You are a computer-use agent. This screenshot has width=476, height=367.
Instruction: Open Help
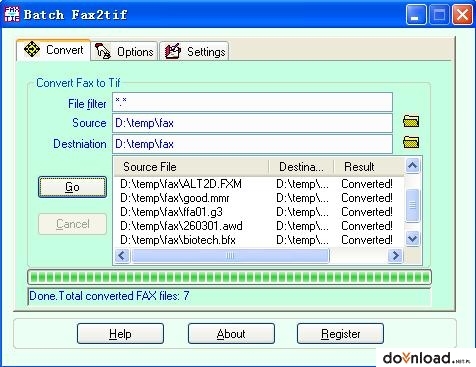tap(120, 334)
